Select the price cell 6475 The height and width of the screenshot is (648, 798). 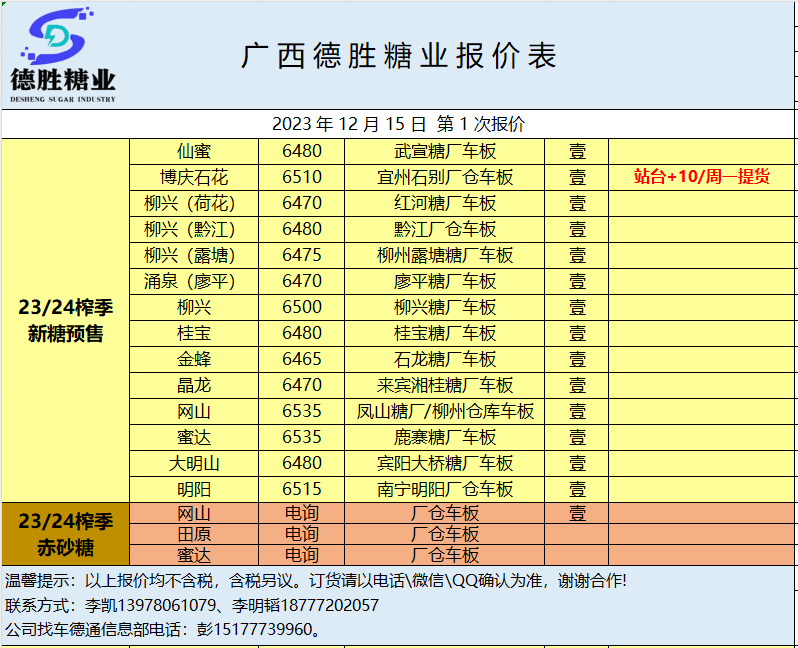point(301,255)
